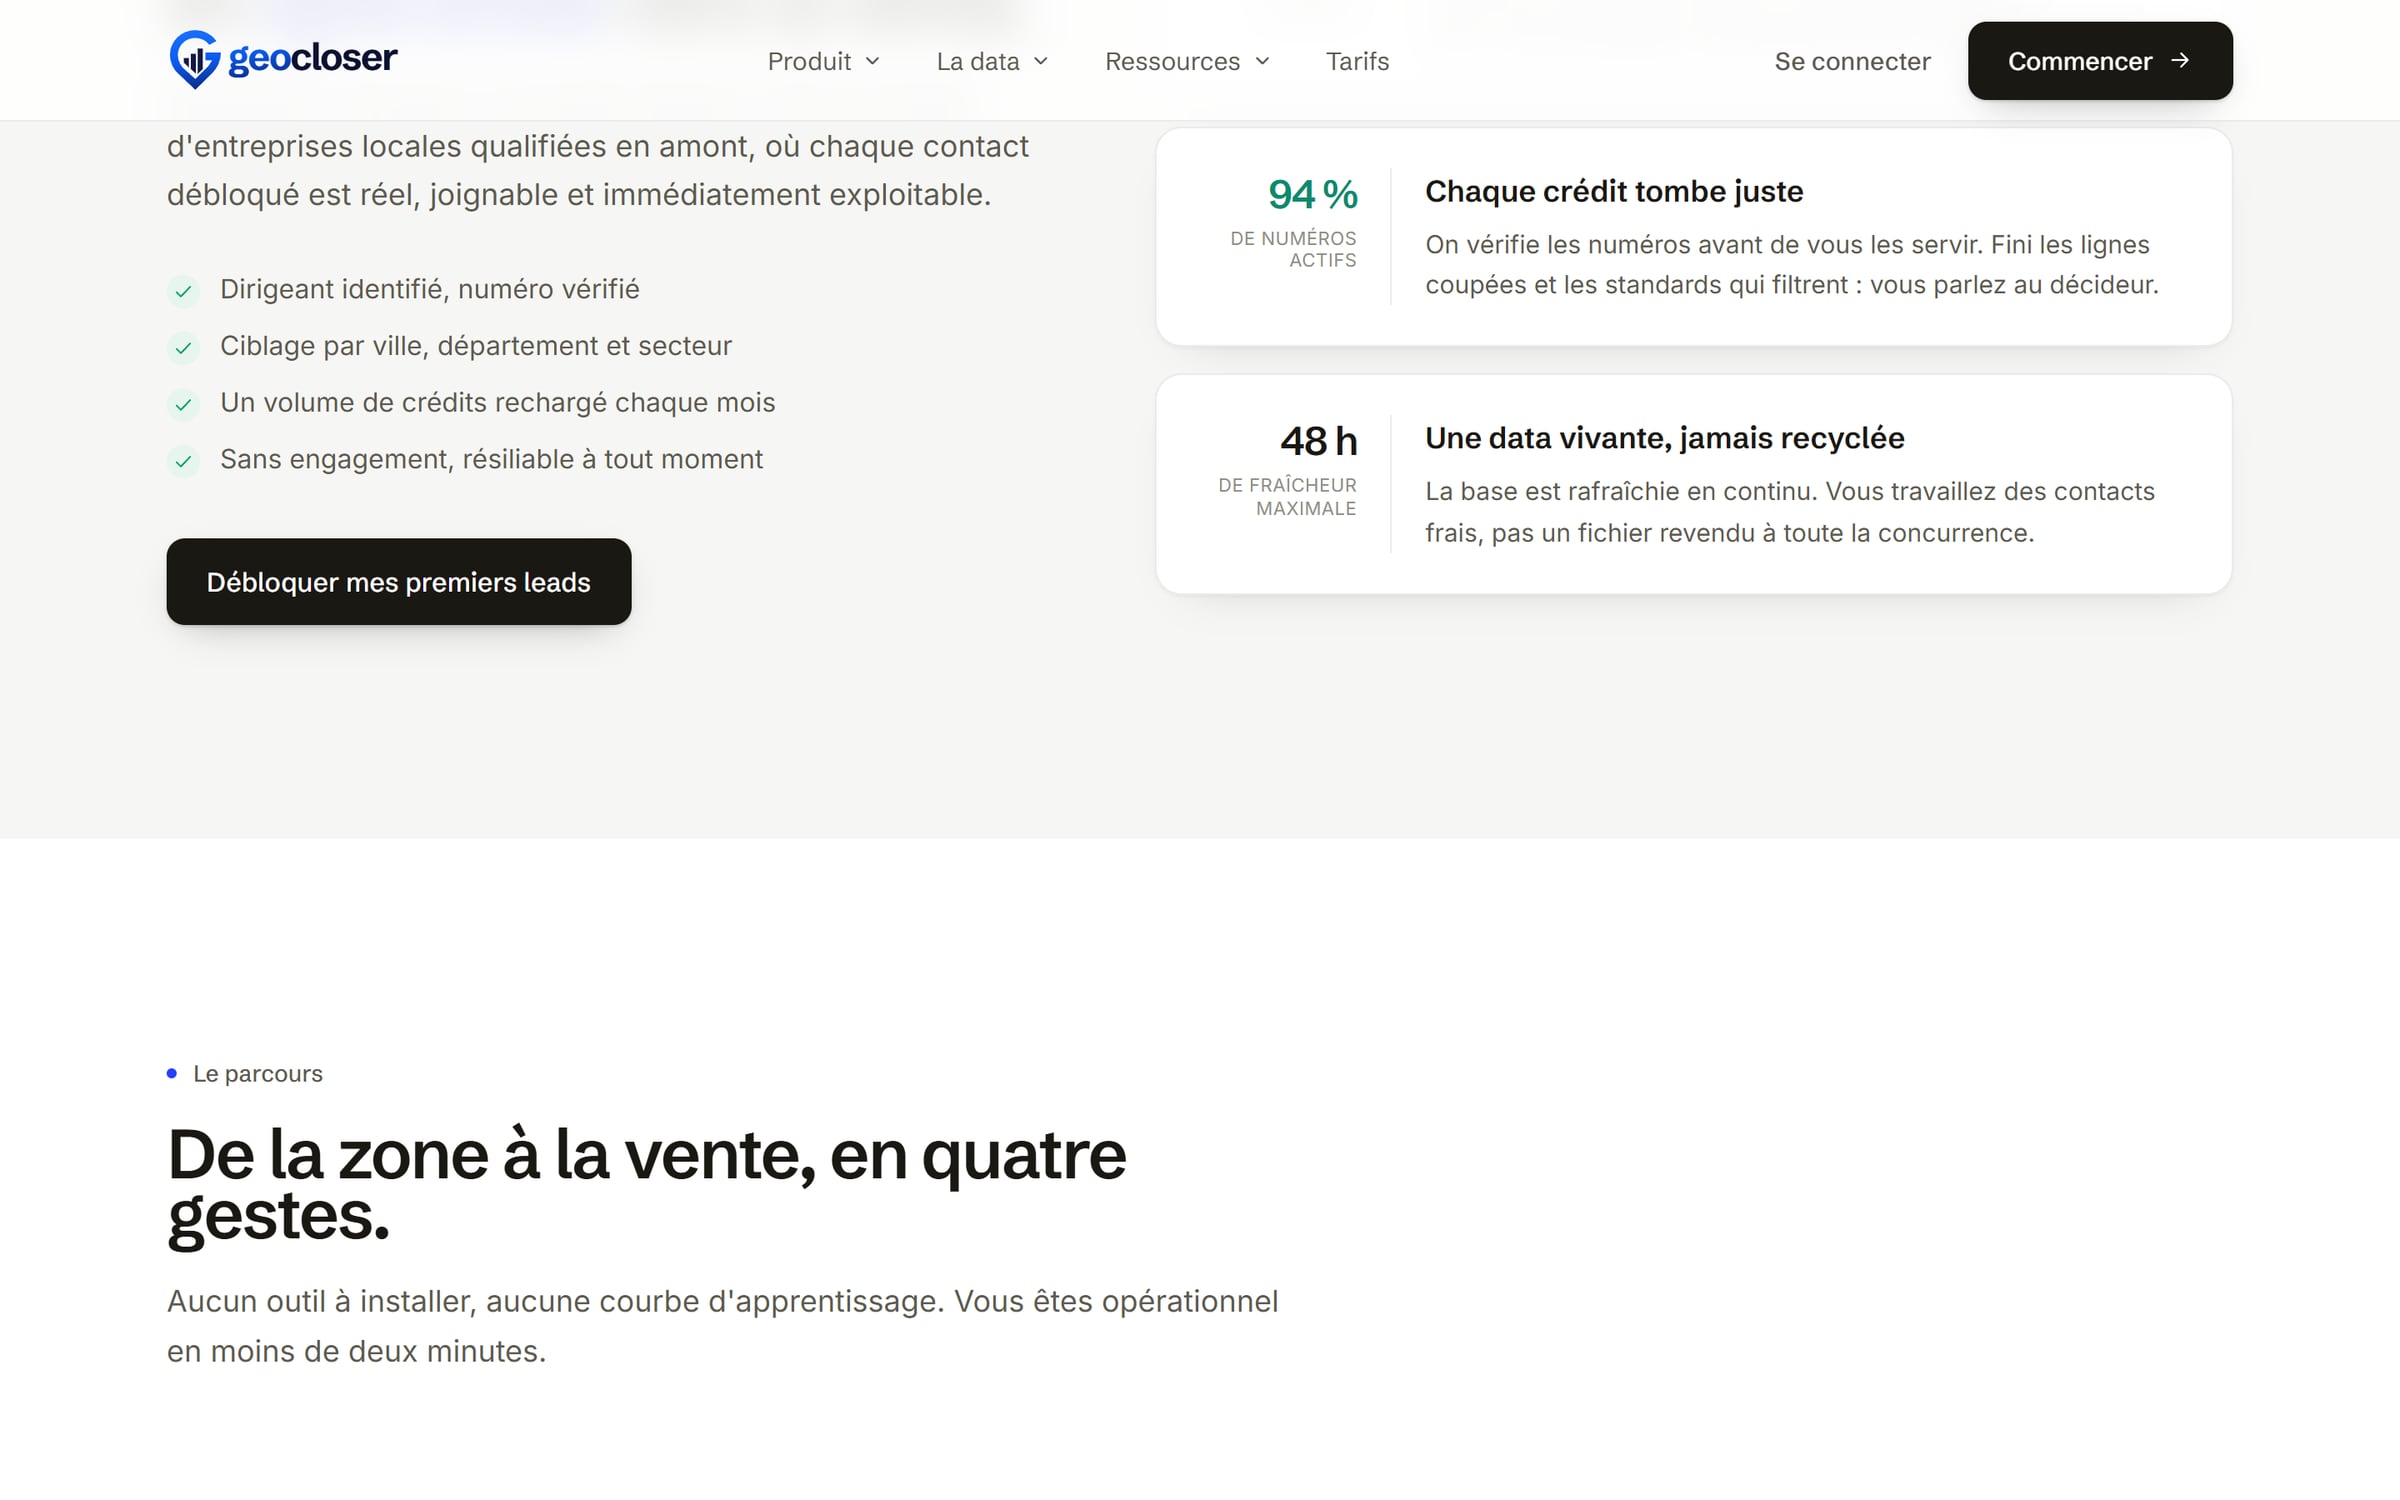Go to the Tarifs page
This screenshot has width=2400, height=1500.
click(1357, 61)
